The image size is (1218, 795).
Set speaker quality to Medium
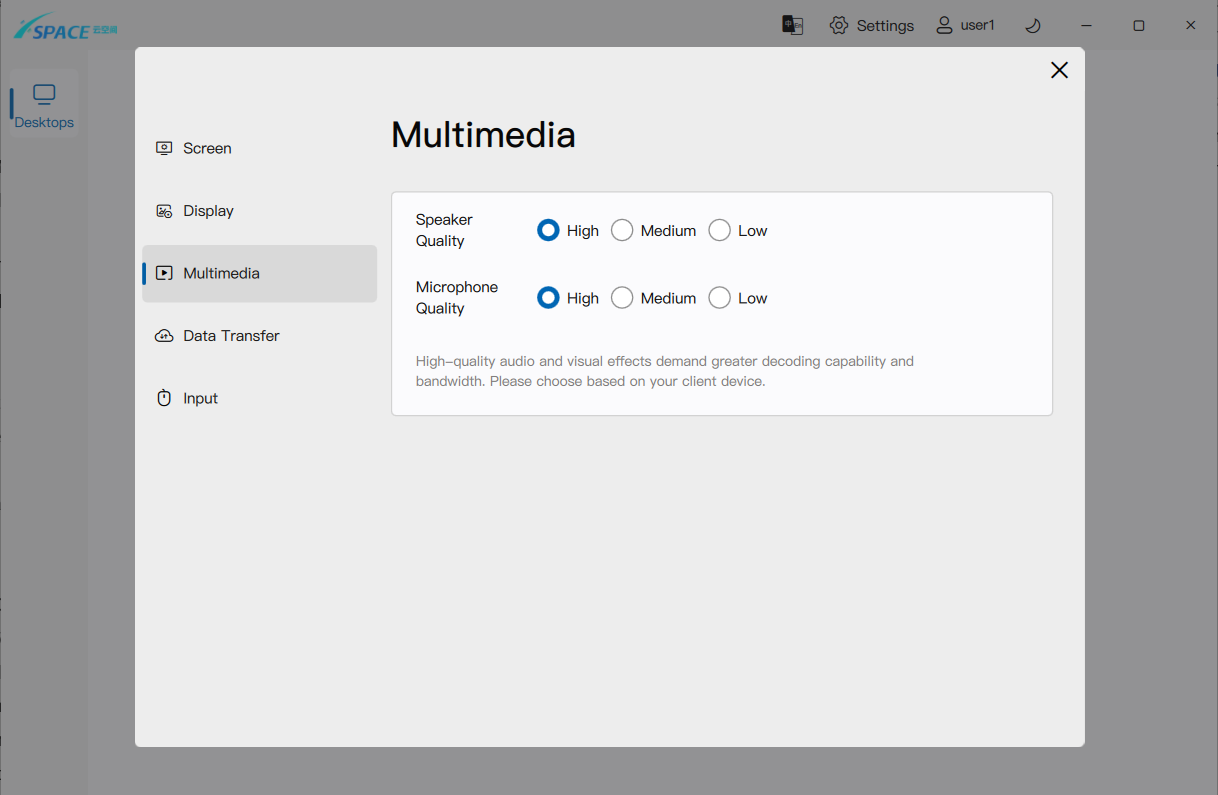pyautogui.click(x=622, y=230)
